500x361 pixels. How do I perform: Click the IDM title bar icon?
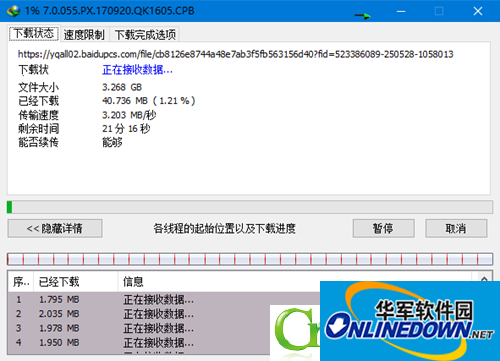coord(14,11)
